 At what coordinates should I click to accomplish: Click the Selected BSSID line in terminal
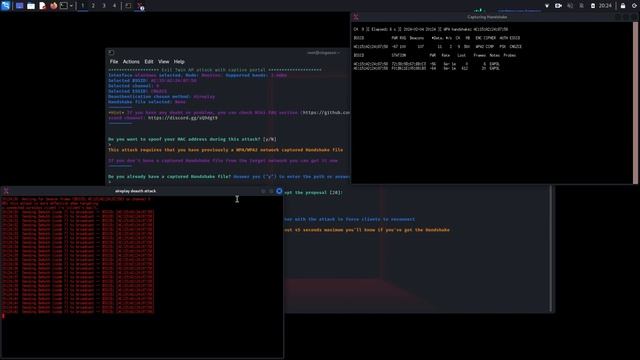point(152,81)
